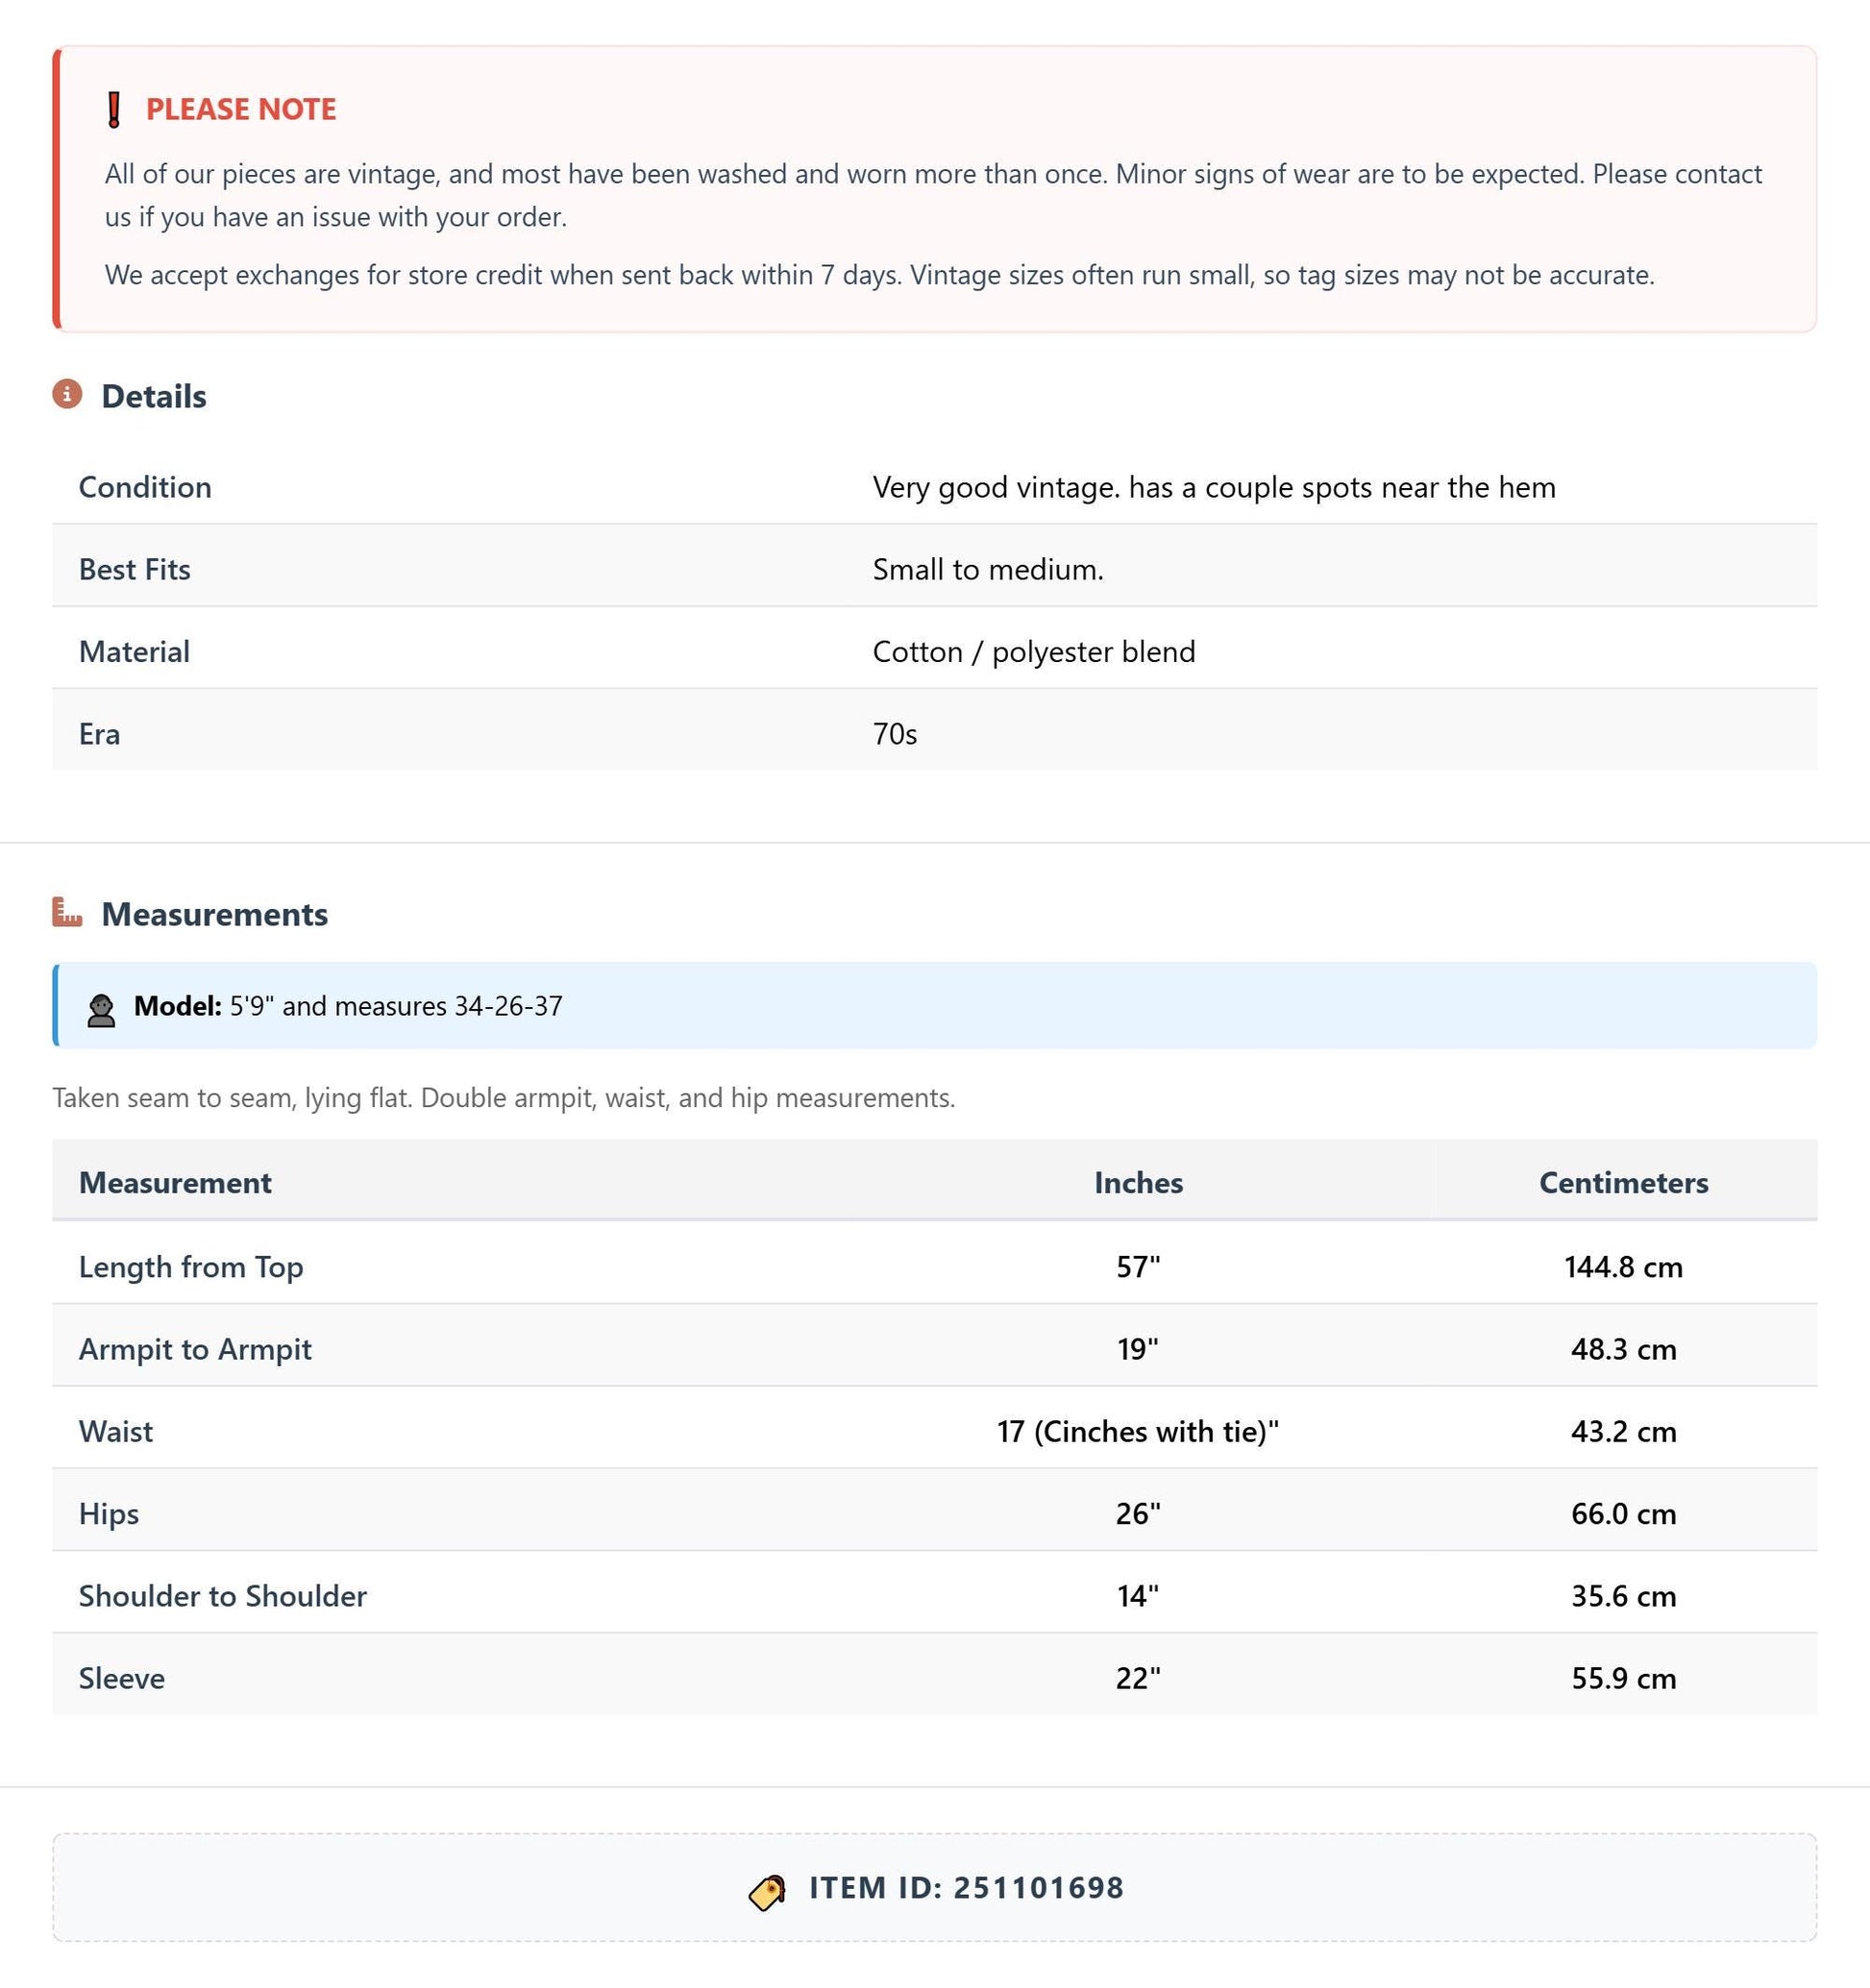Image resolution: width=1870 pixels, height=1988 pixels.
Task: Select the 70s era value
Action: point(895,734)
